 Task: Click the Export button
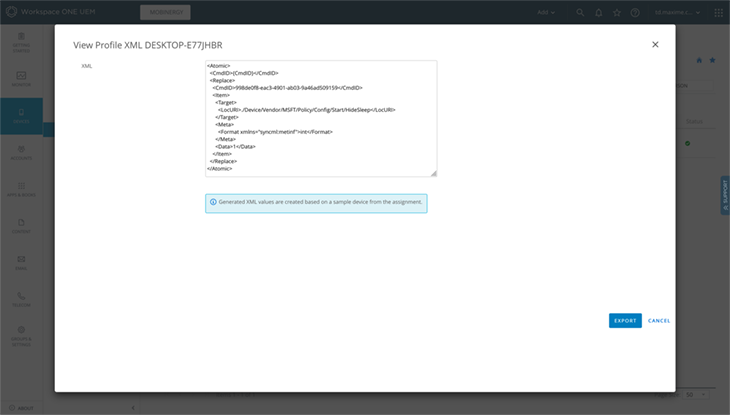click(x=625, y=321)
